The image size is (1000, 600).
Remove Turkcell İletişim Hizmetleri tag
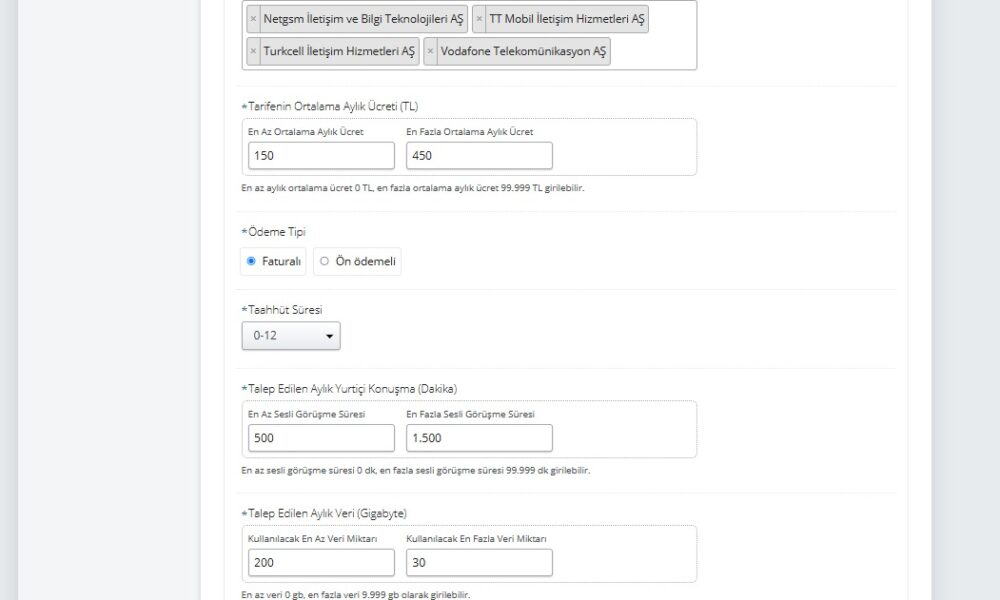253,51
